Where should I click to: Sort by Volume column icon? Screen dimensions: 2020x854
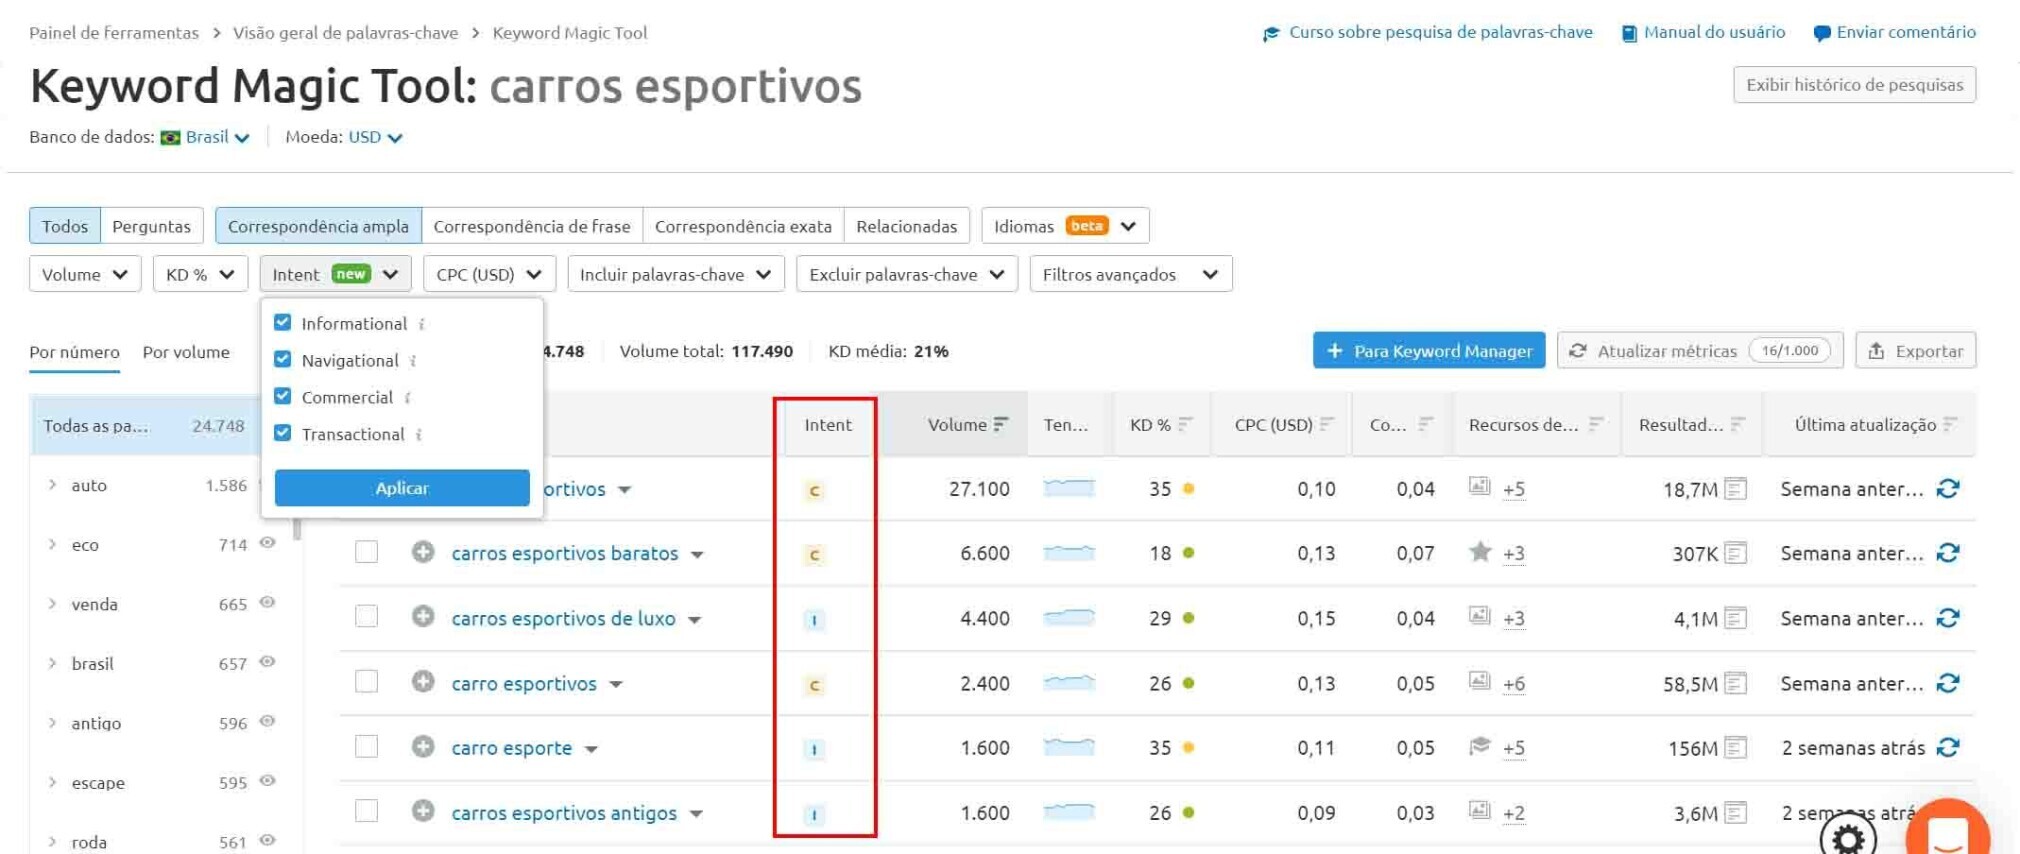1001,425
